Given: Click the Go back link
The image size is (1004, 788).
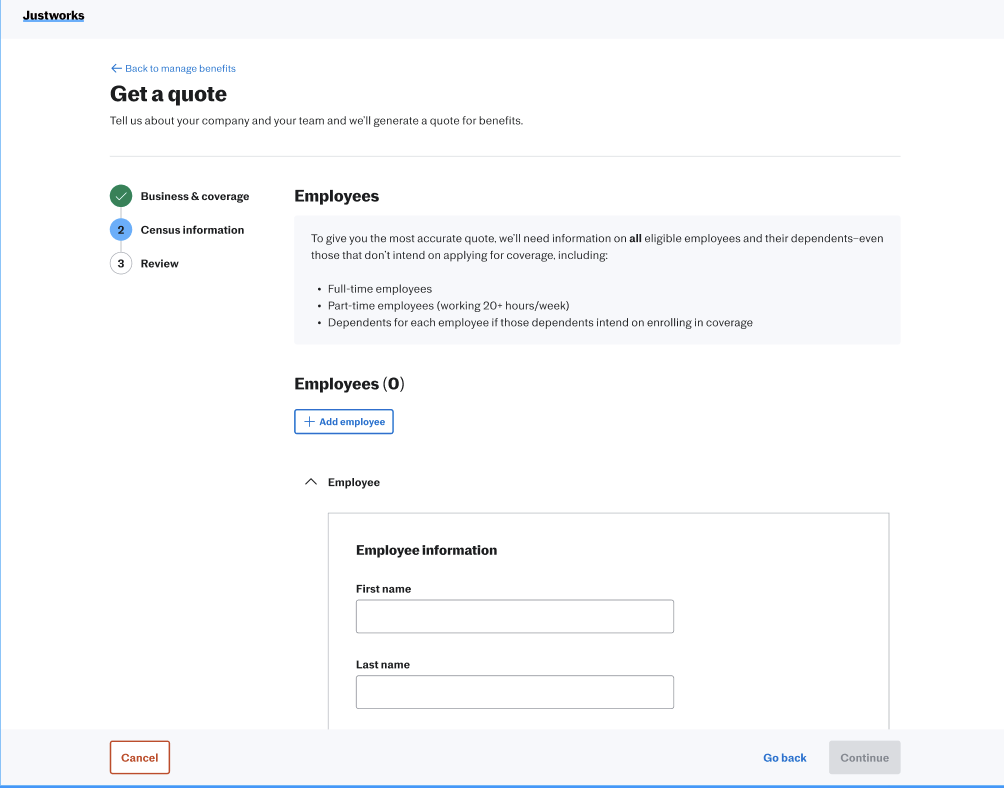Looking at the screenshot, I should click(784, 758).
